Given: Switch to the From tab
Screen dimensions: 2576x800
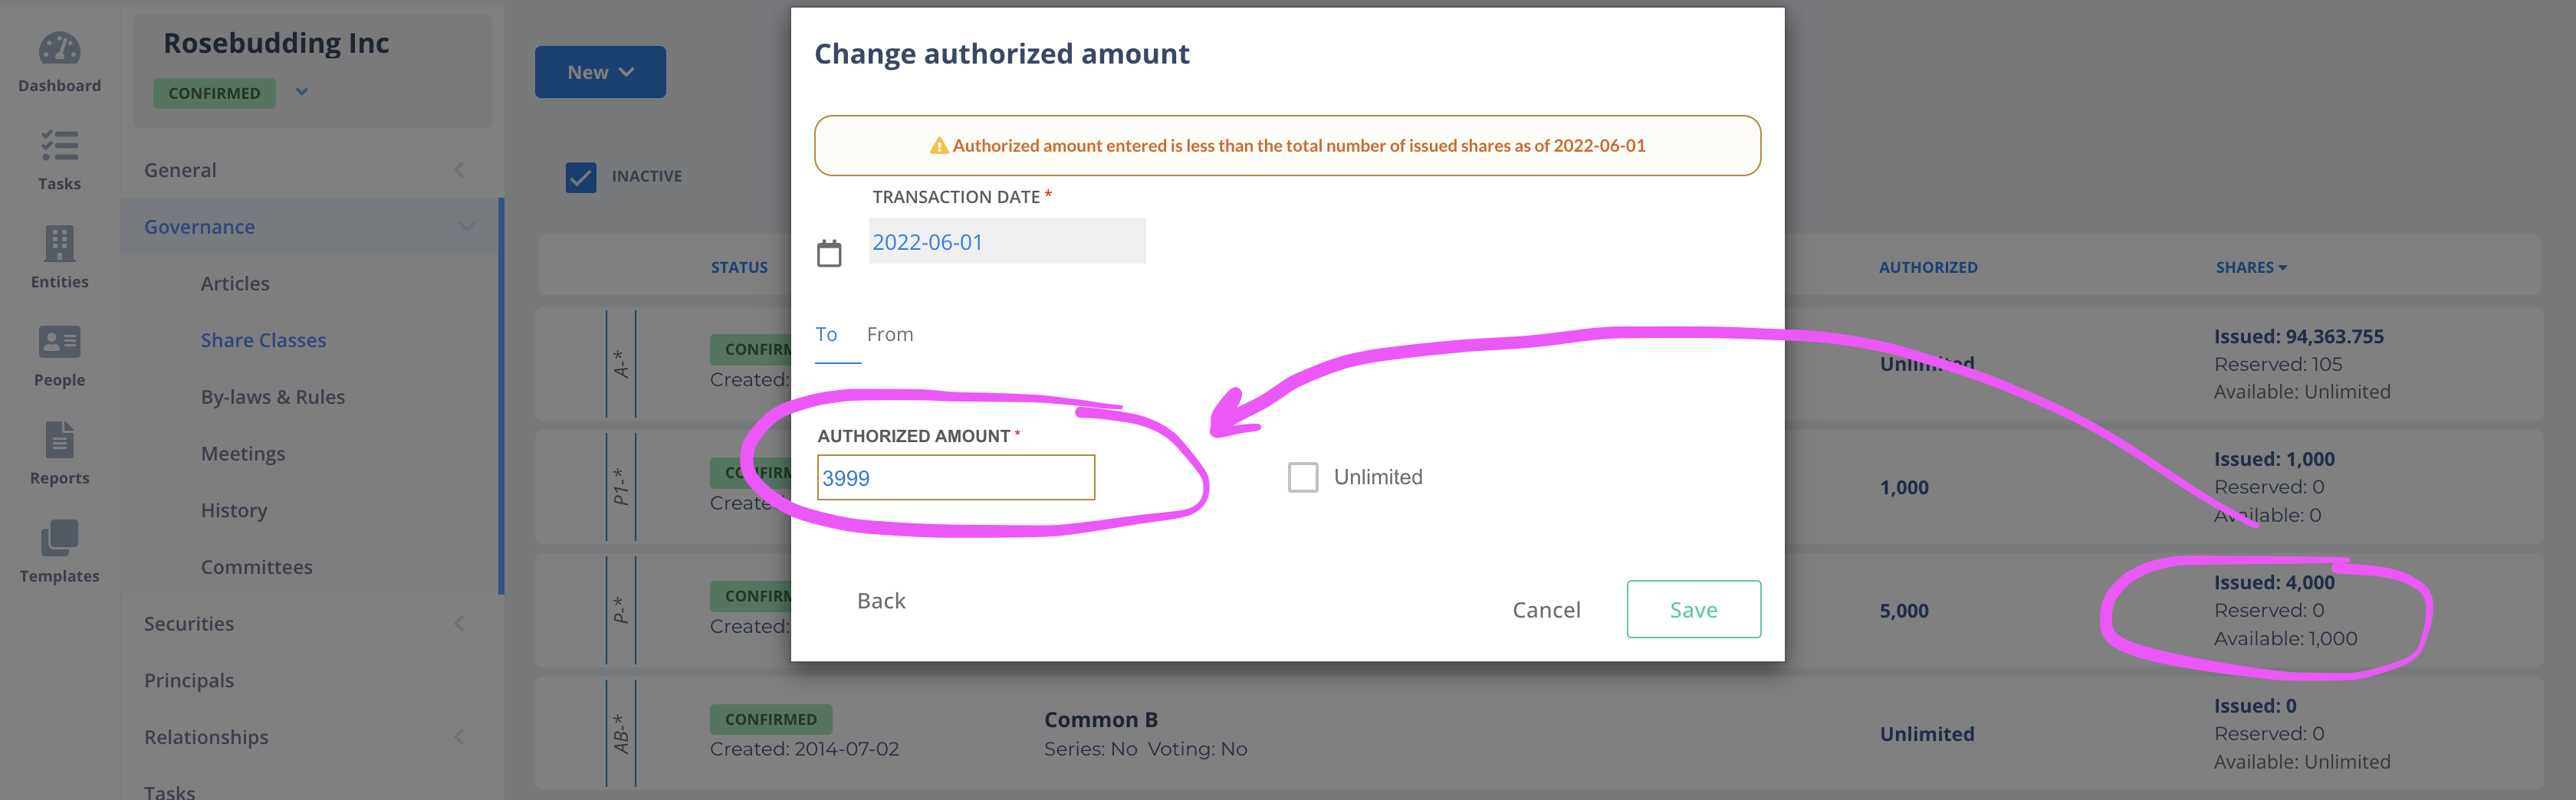Looking at the screenshot, I should tap(890, 334).
